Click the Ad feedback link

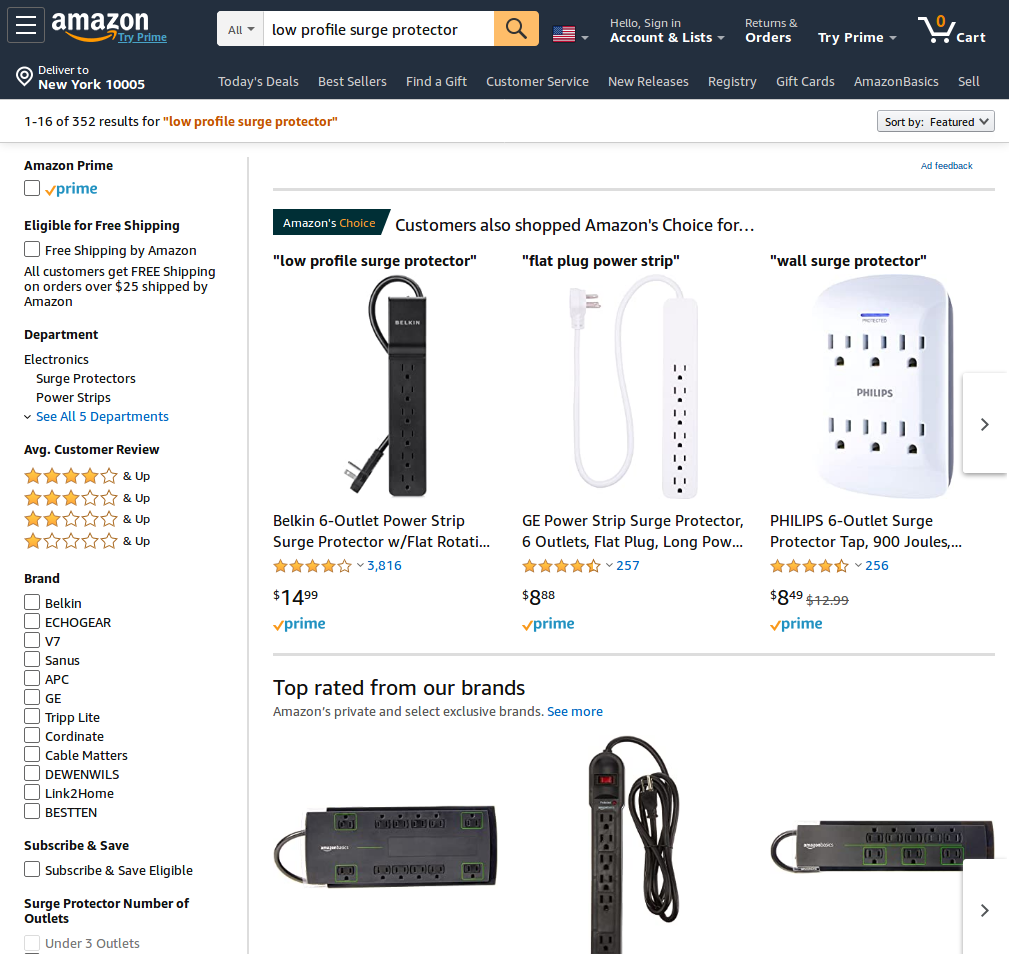pos(947,166)
